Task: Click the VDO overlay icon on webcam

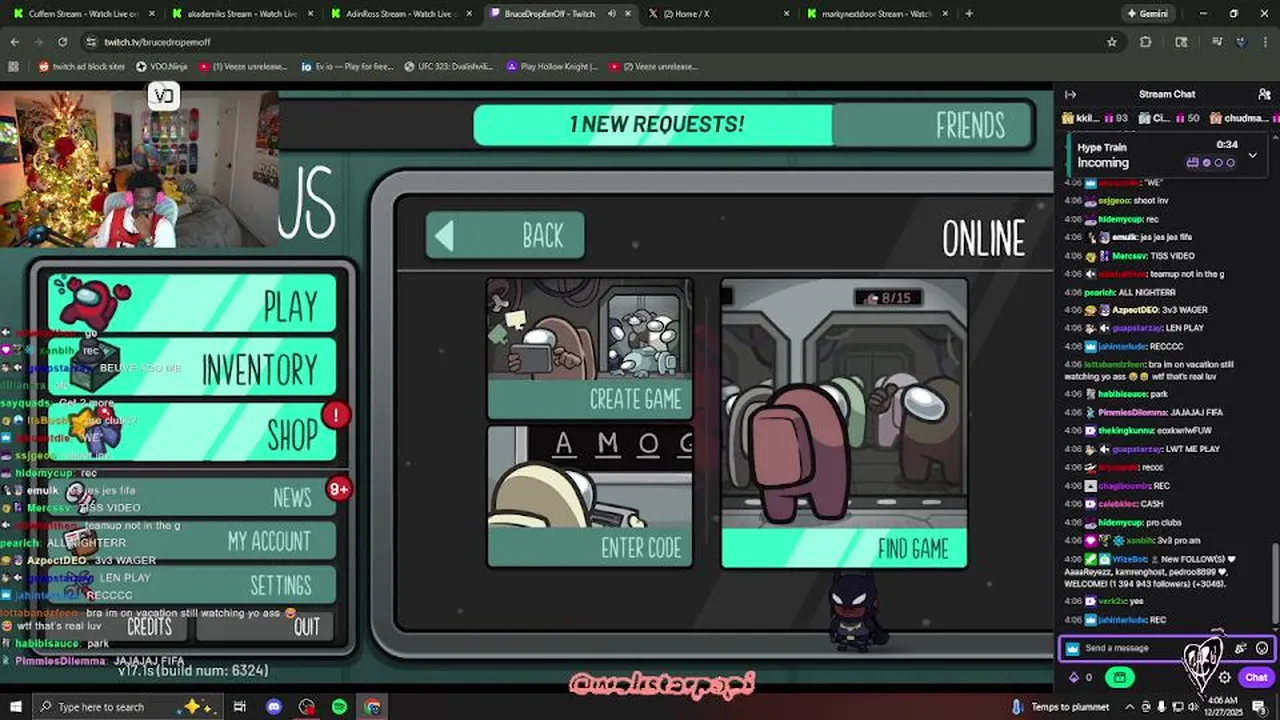Action: [164, 96]
